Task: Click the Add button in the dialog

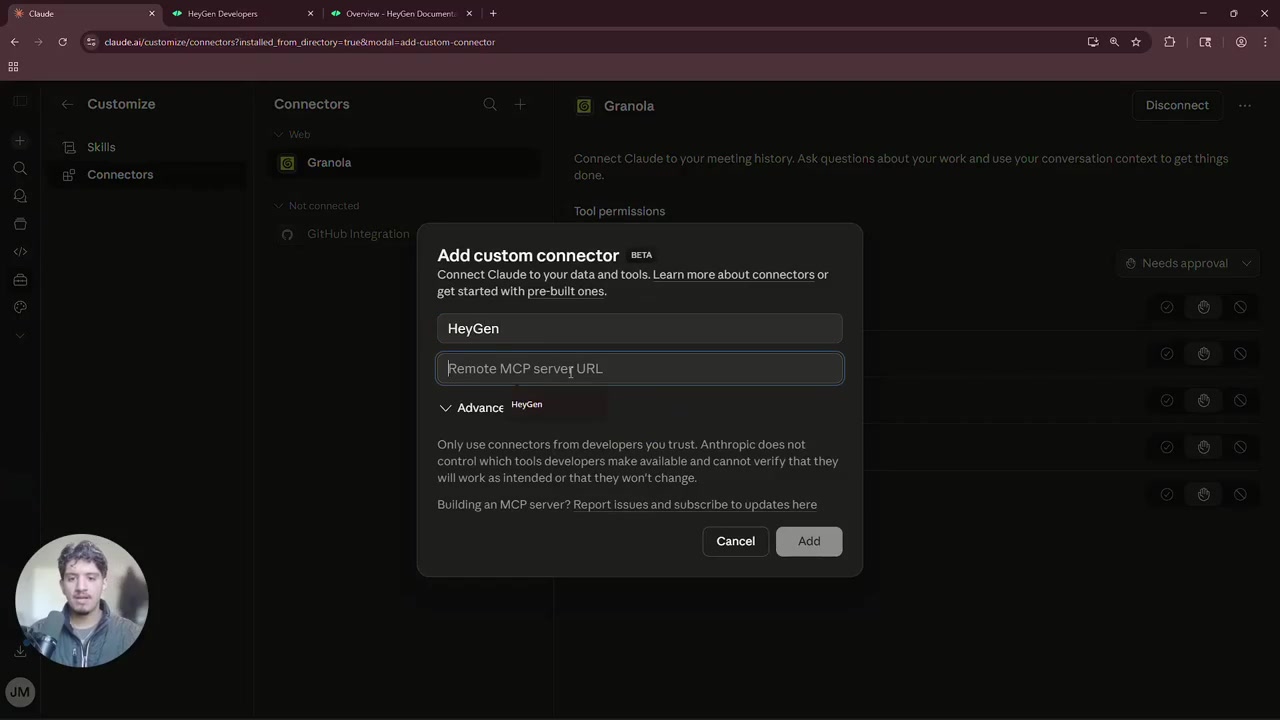Action: (x=809, y=541)
